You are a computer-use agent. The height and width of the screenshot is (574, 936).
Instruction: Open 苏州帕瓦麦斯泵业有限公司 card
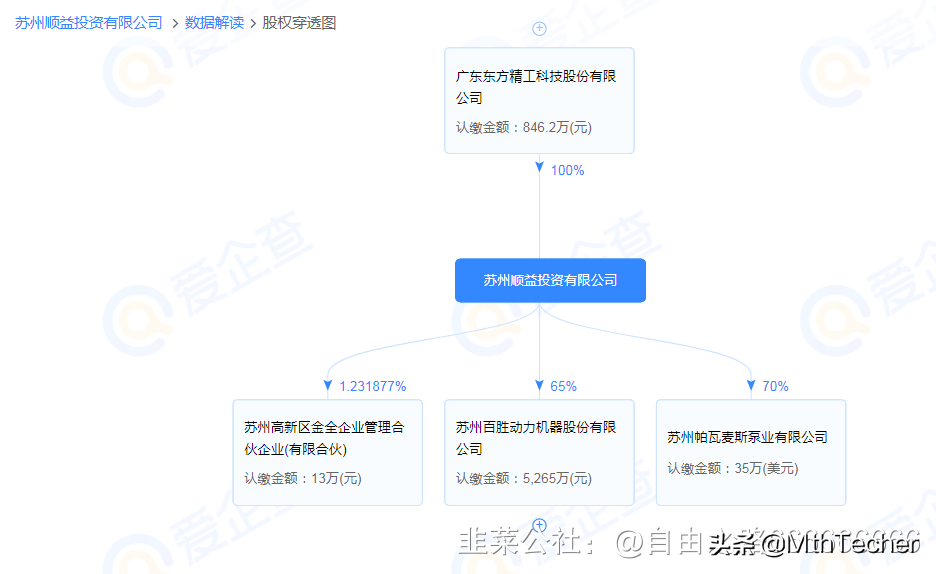[751, 452]
